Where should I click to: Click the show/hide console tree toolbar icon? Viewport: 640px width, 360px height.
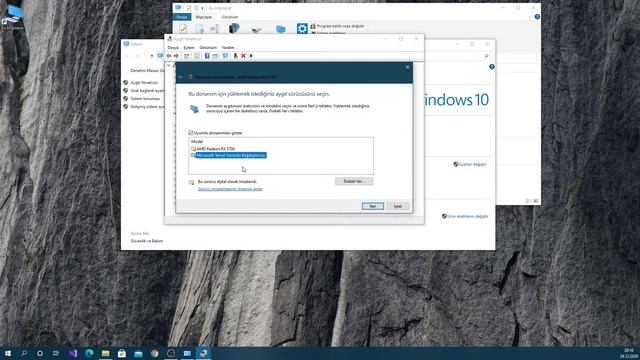[x=187, y=56]
